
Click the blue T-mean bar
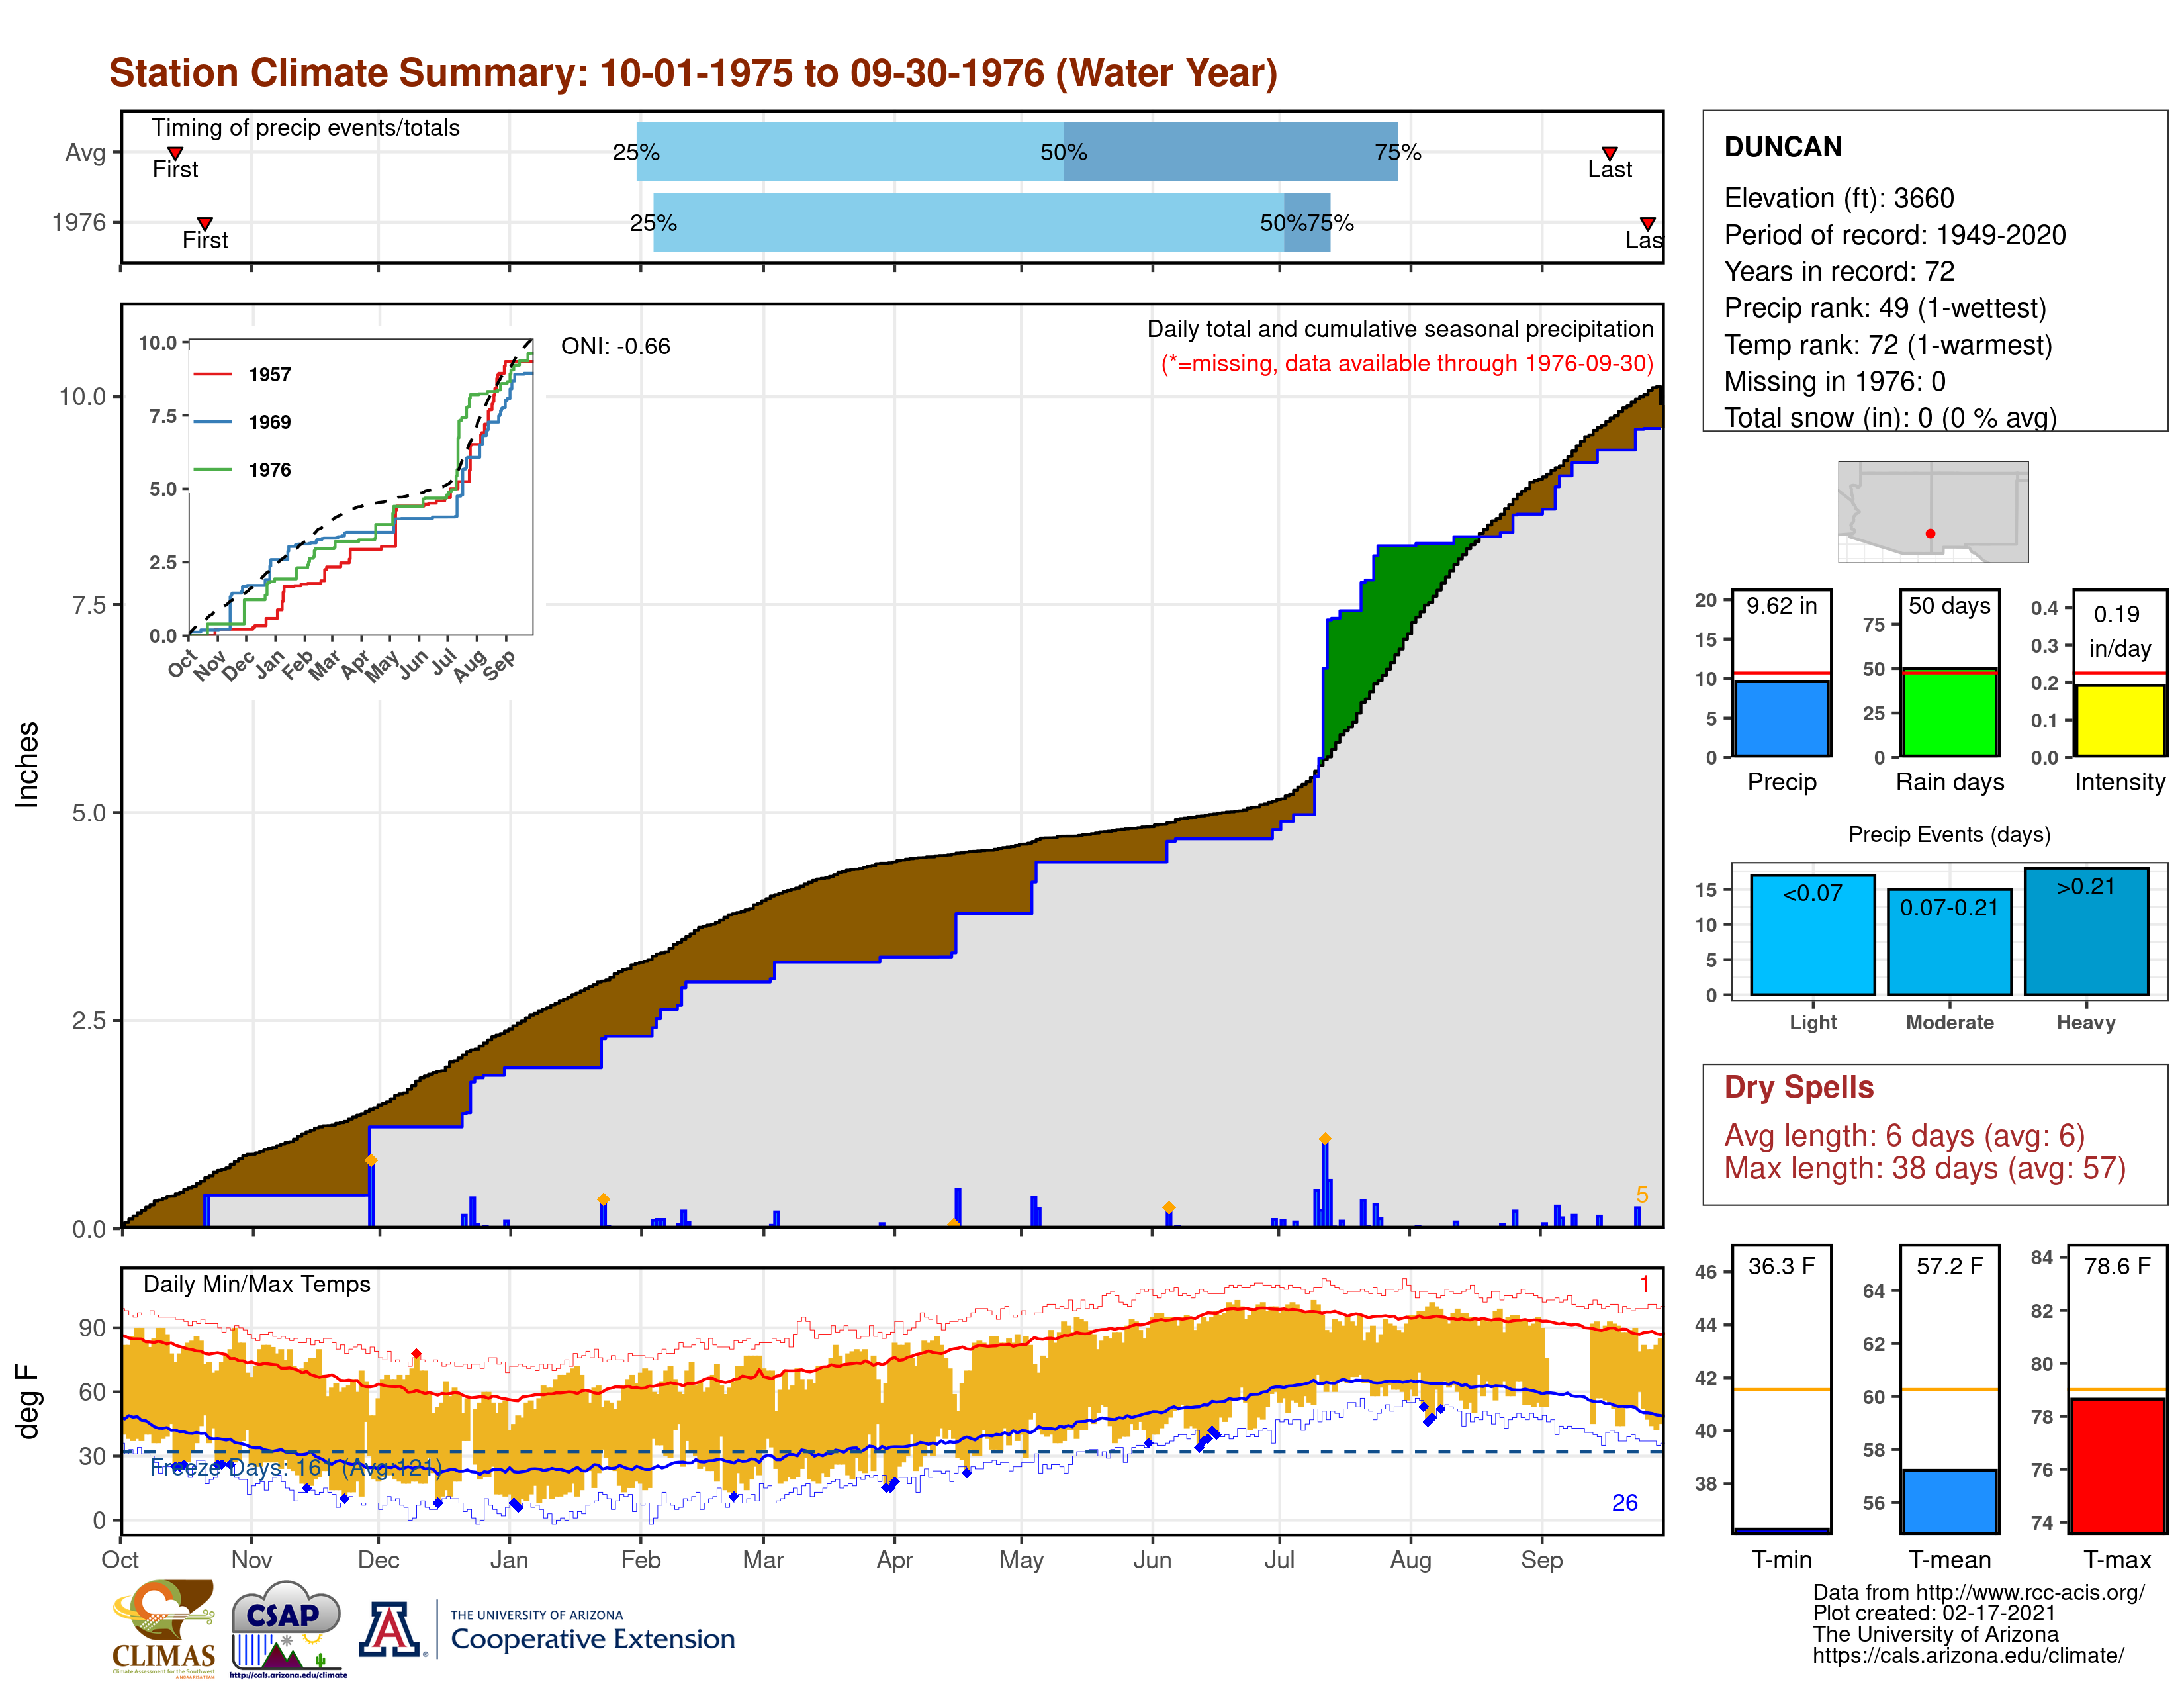1949,1501
